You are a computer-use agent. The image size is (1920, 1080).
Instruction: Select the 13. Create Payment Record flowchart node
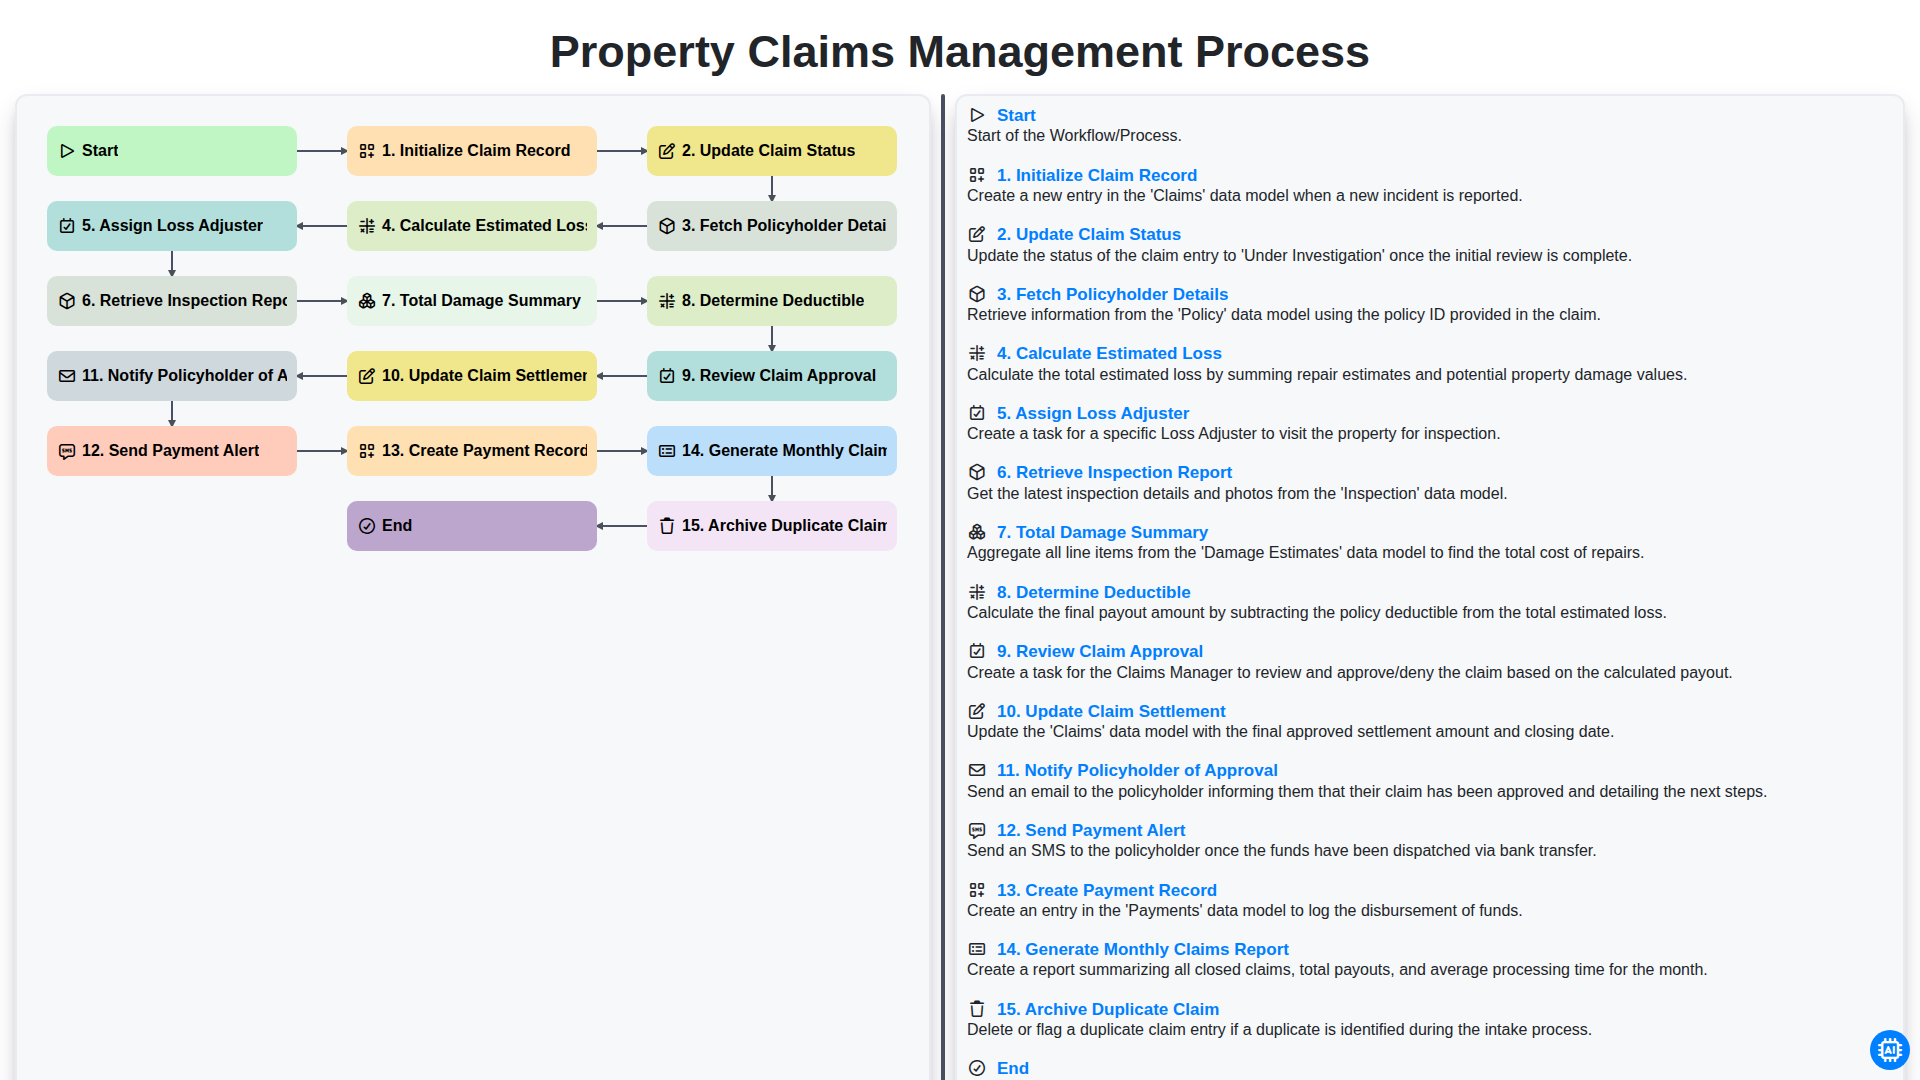tap(472, 451)
